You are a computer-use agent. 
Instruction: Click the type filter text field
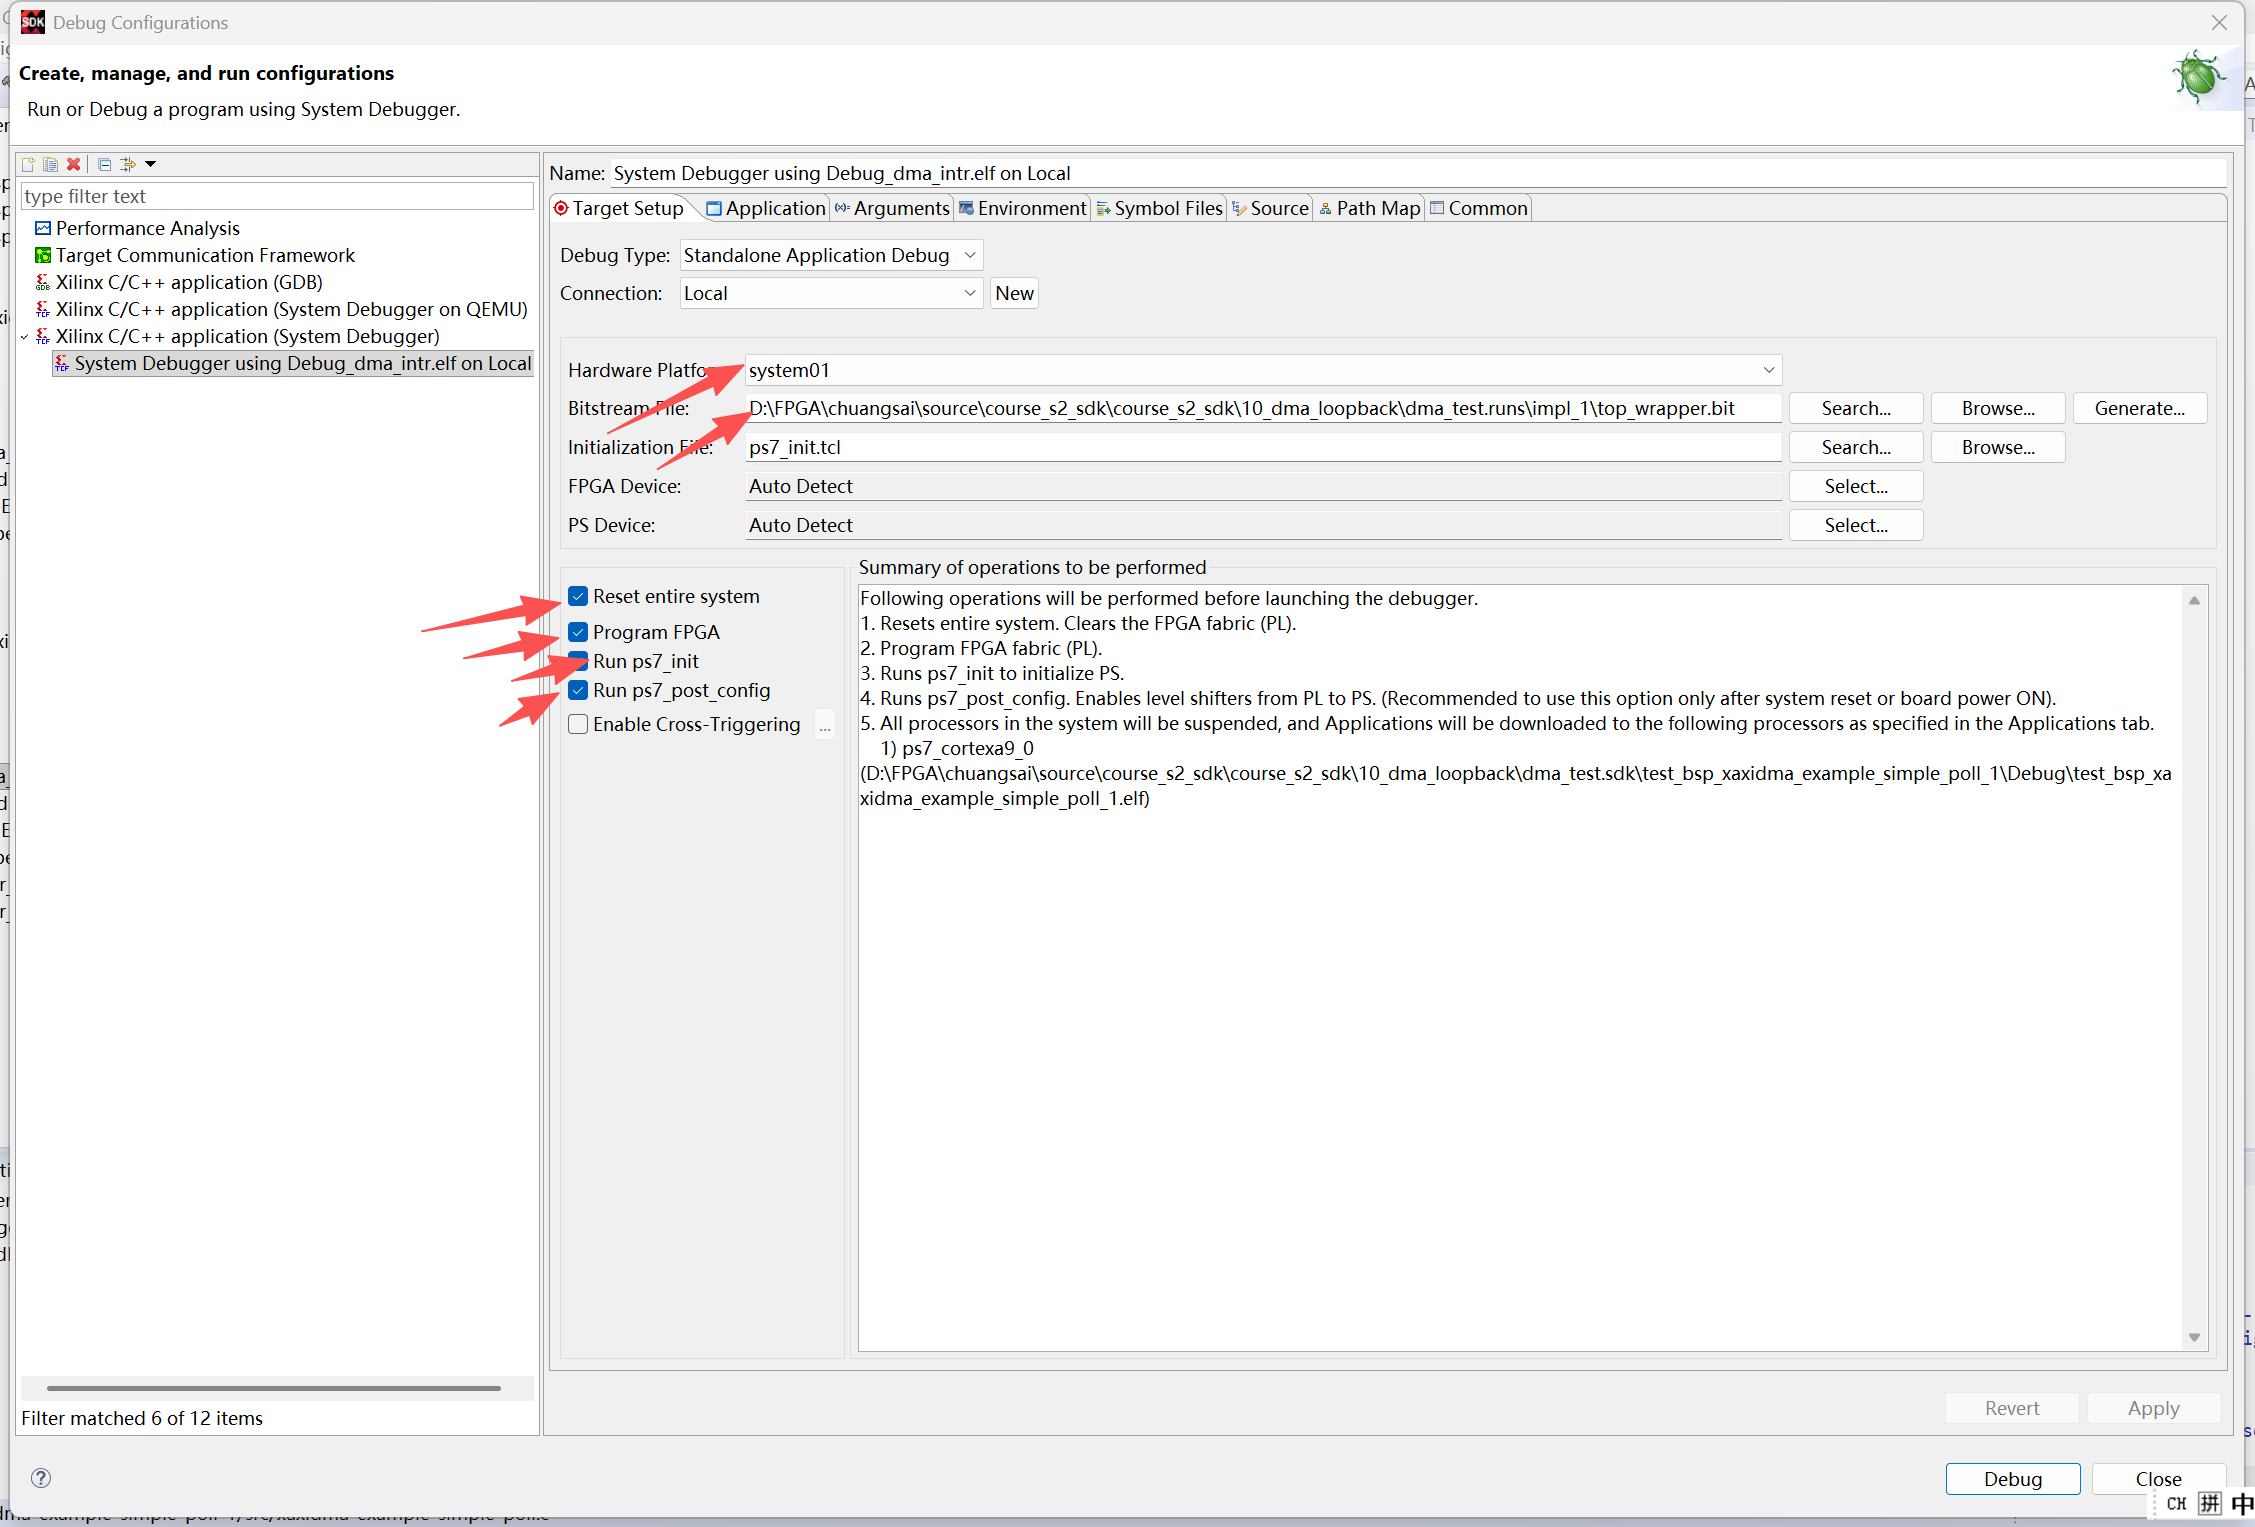(276, 196)
